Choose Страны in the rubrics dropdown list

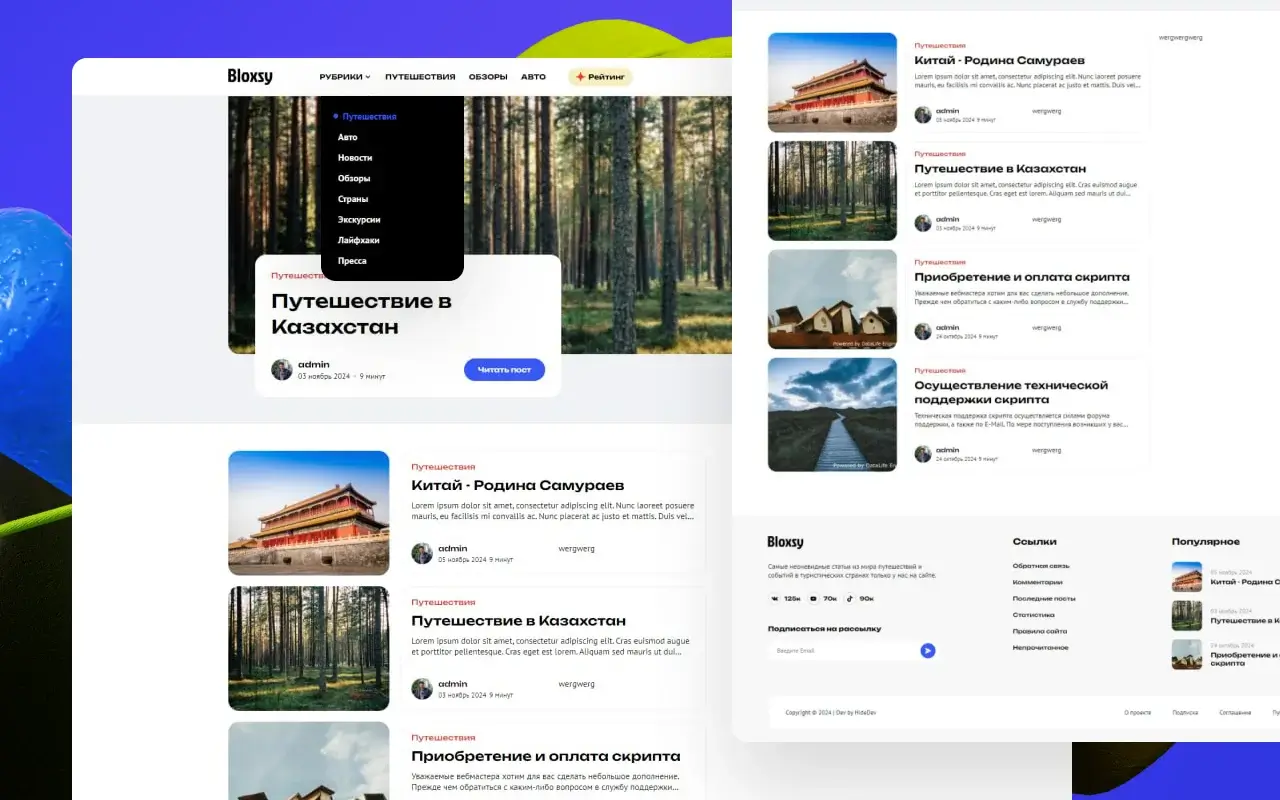(353, 199)
